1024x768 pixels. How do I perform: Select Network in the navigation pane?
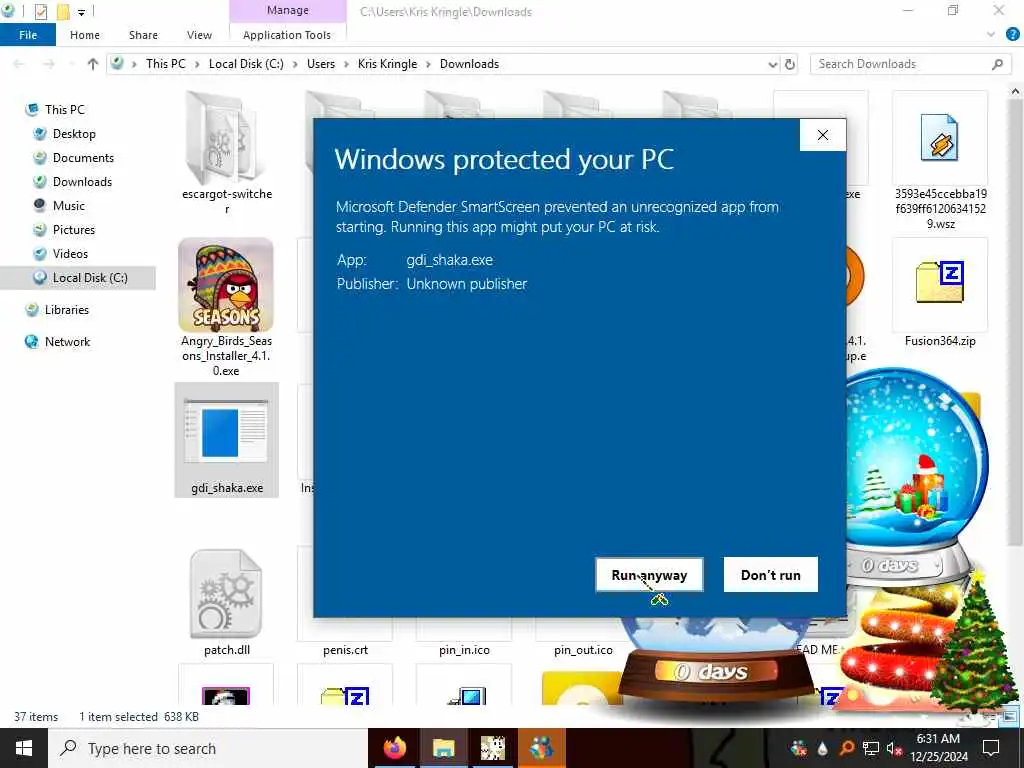point(67,342)
